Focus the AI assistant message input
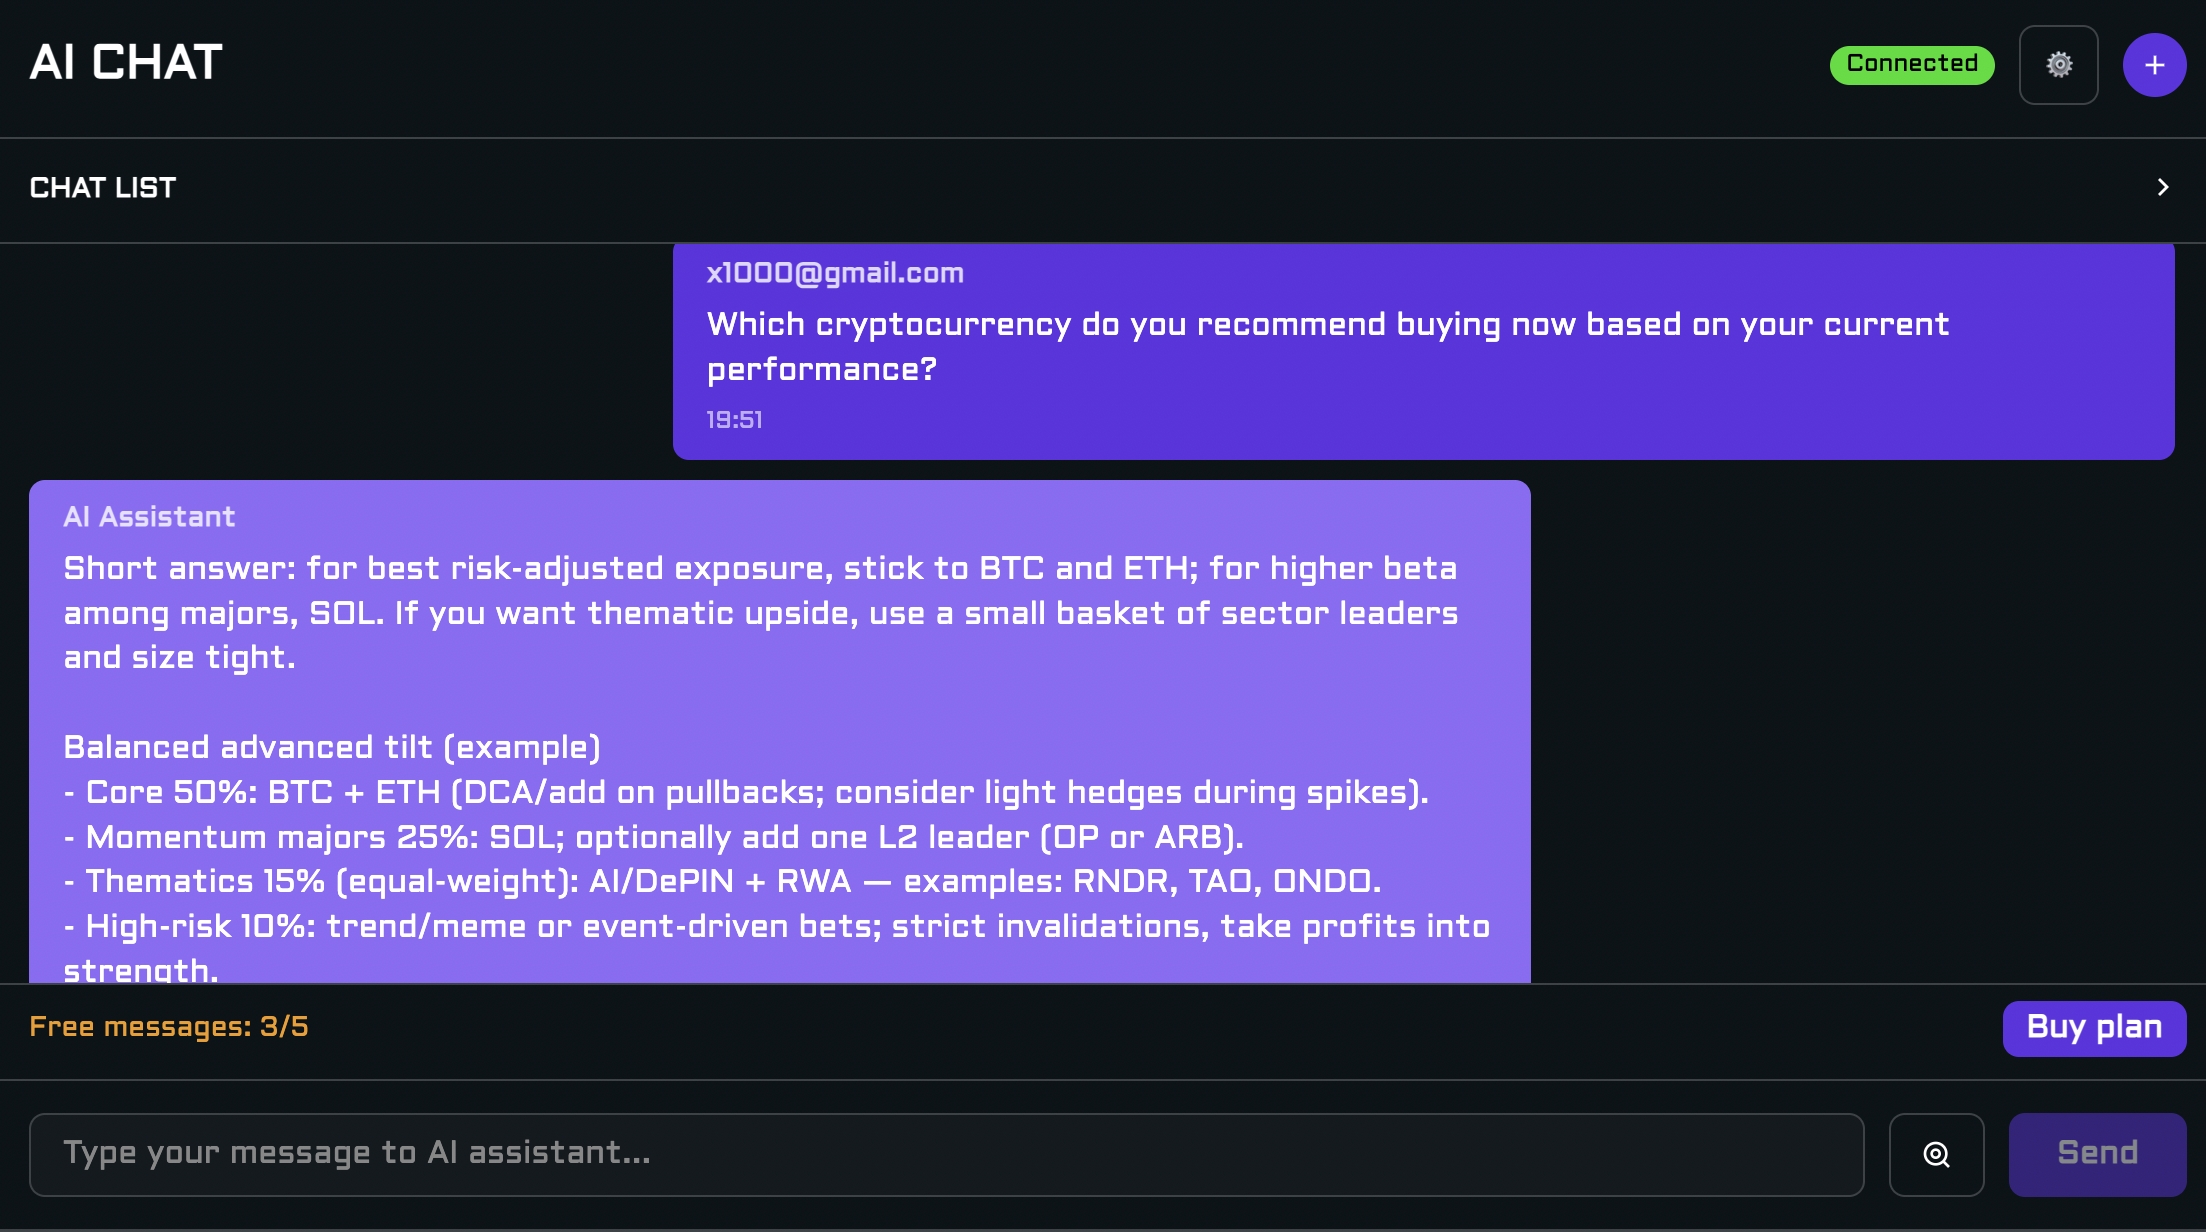2206x1232 pixels. [946, 1154]
